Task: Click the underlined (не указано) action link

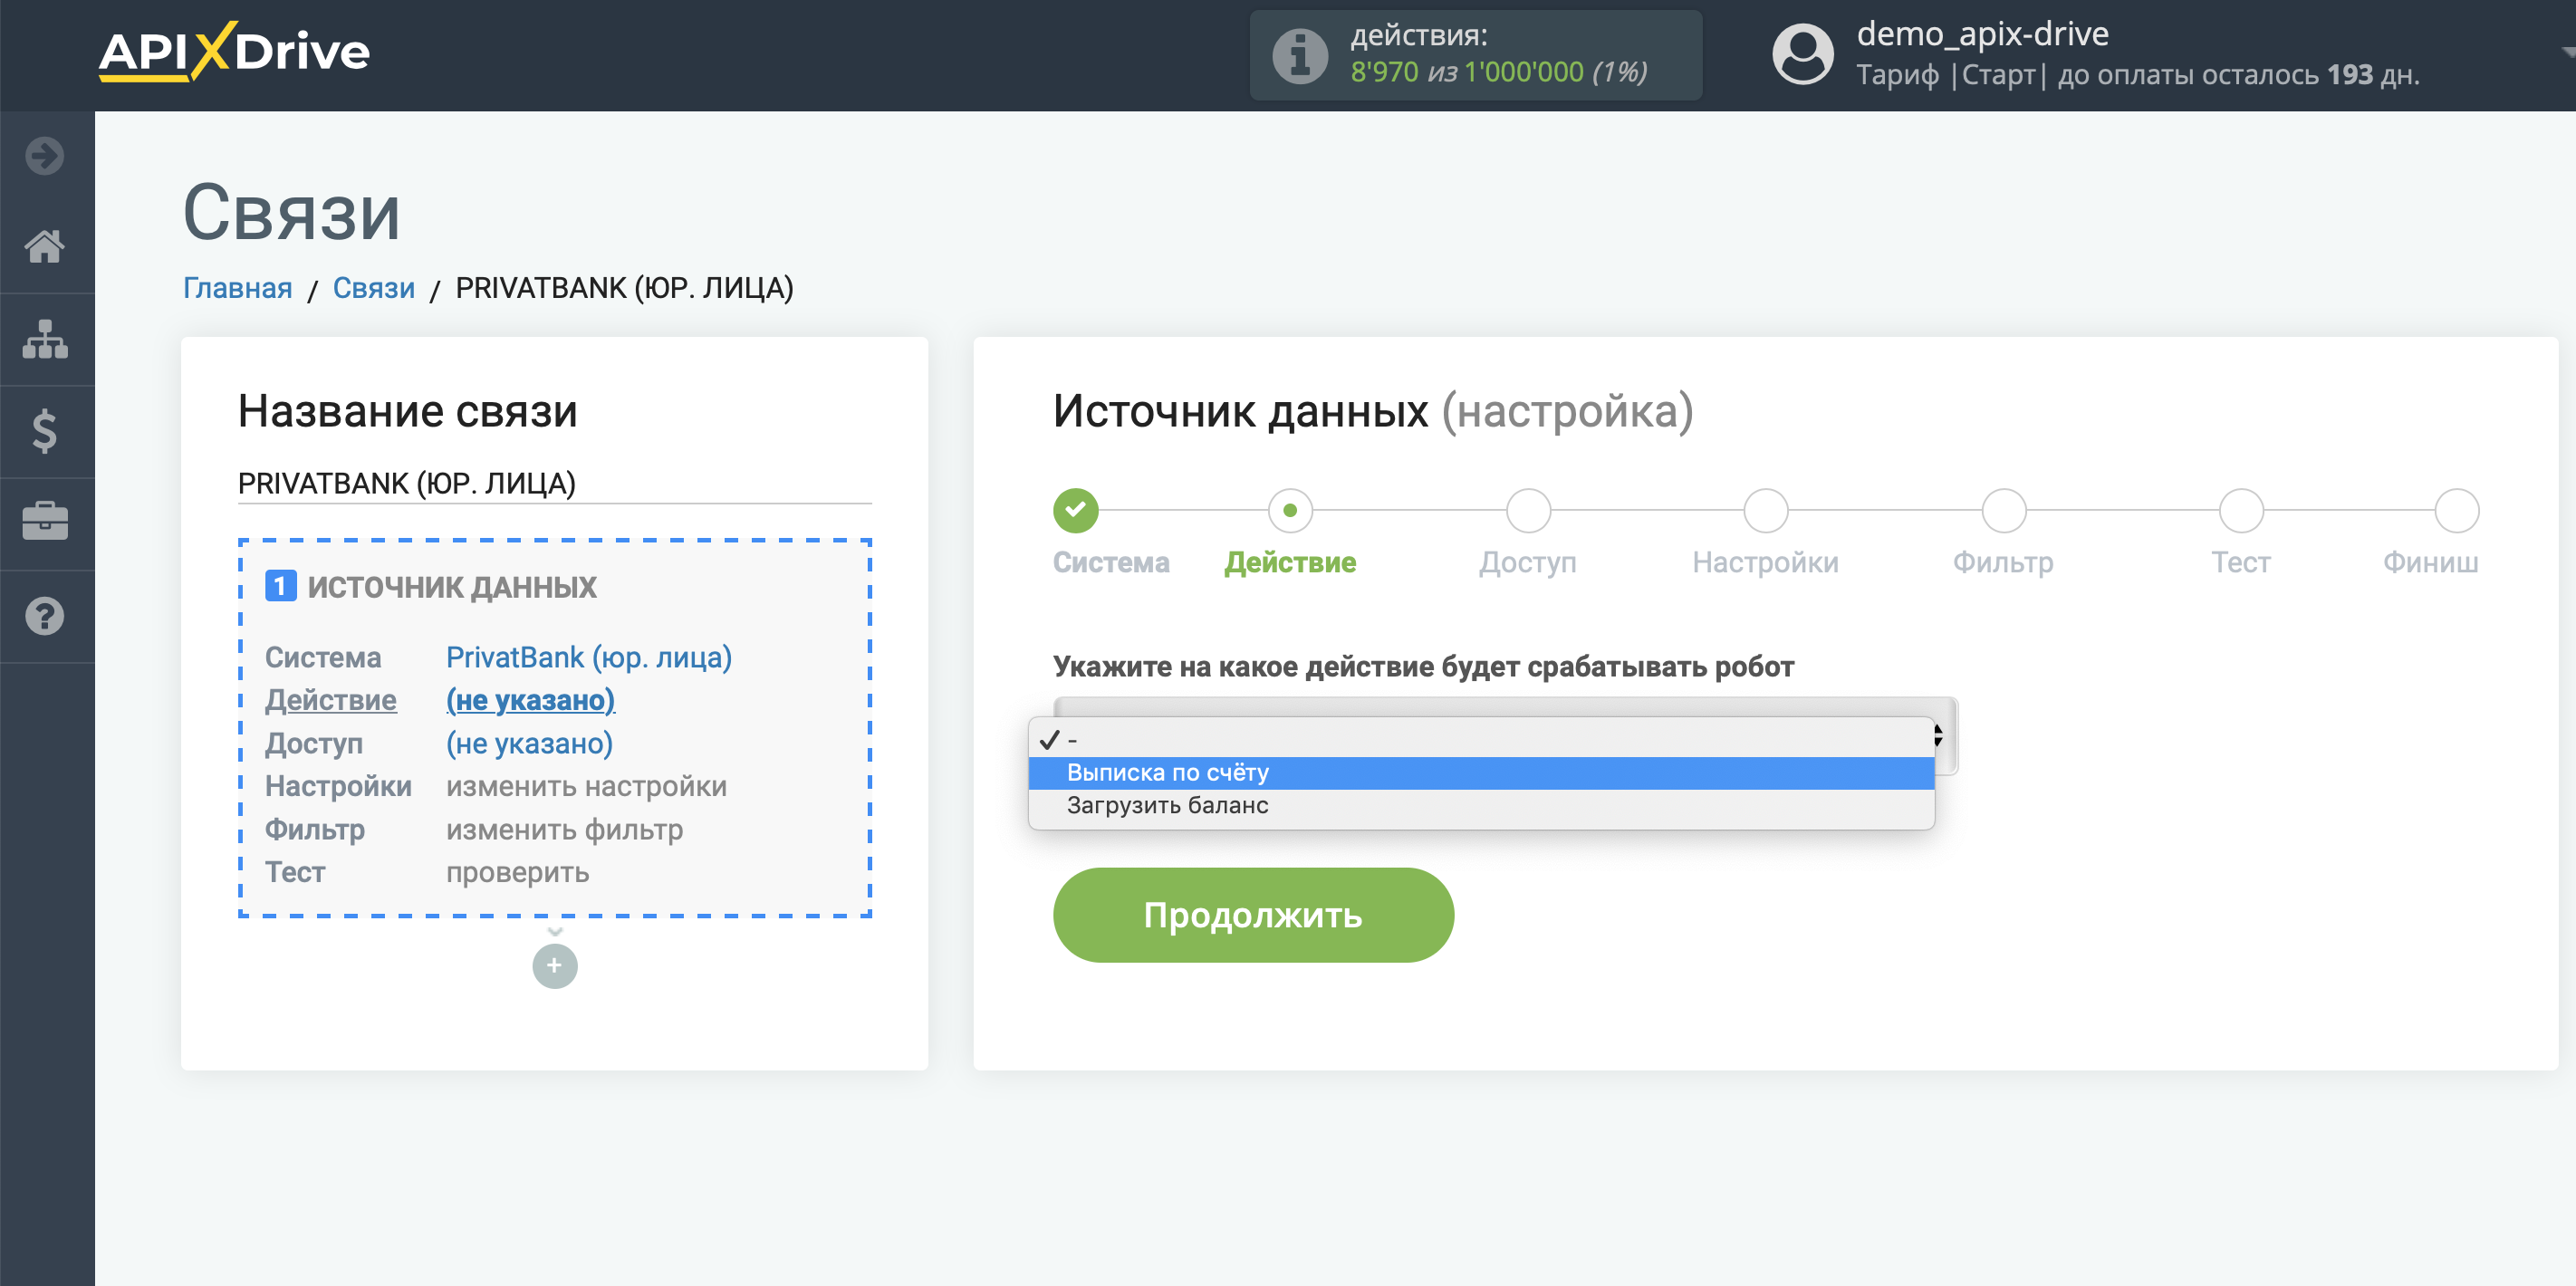Action: tap(530, 700)
